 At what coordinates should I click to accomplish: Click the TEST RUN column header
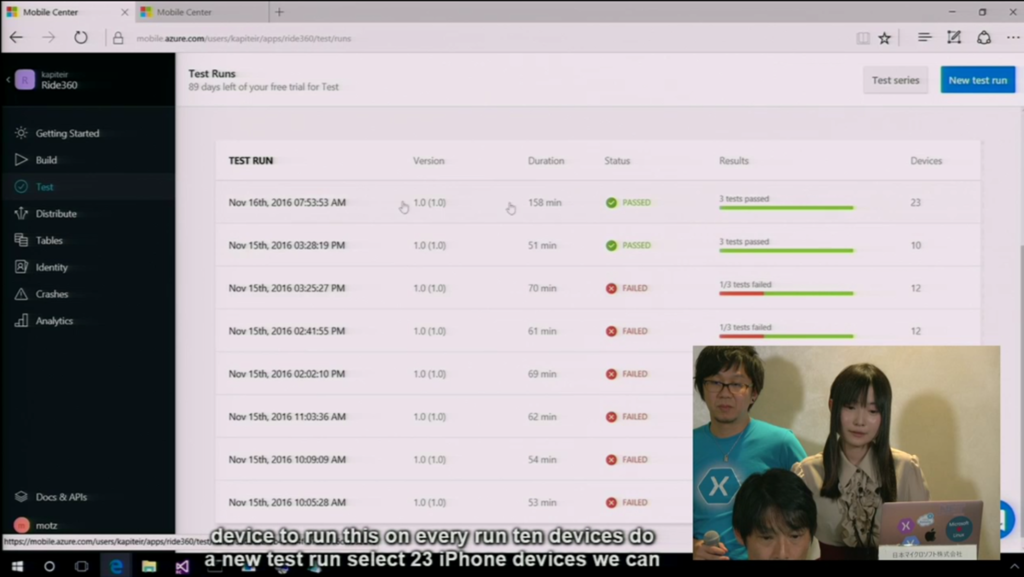tap(251, 161)
